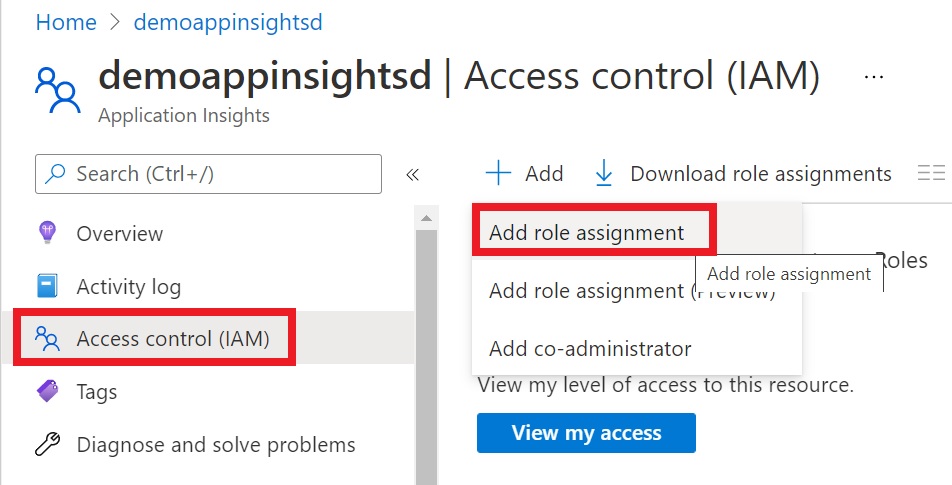Click the Overview lightbulb icon
The width and height of the screenshot is (952, 485).
(x=47, y=233)
